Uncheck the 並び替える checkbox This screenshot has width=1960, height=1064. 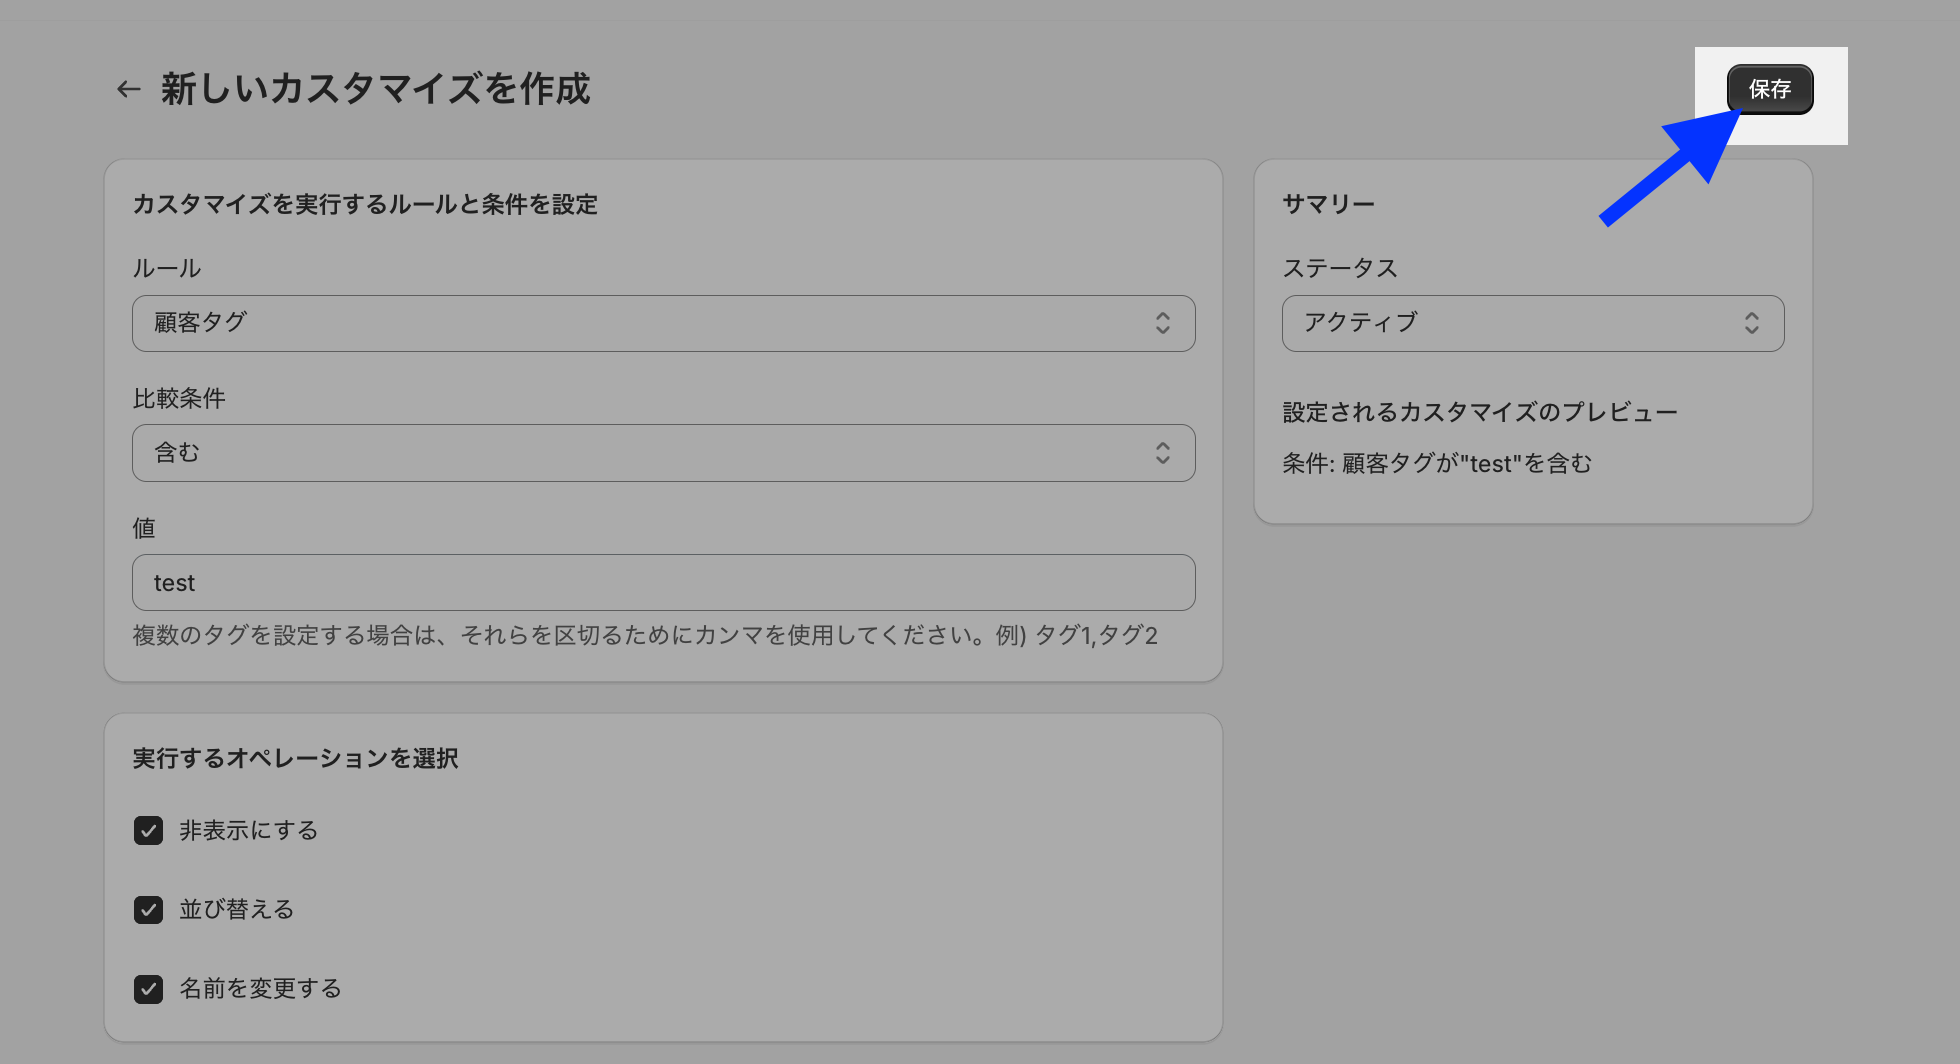tap(149, 910)
